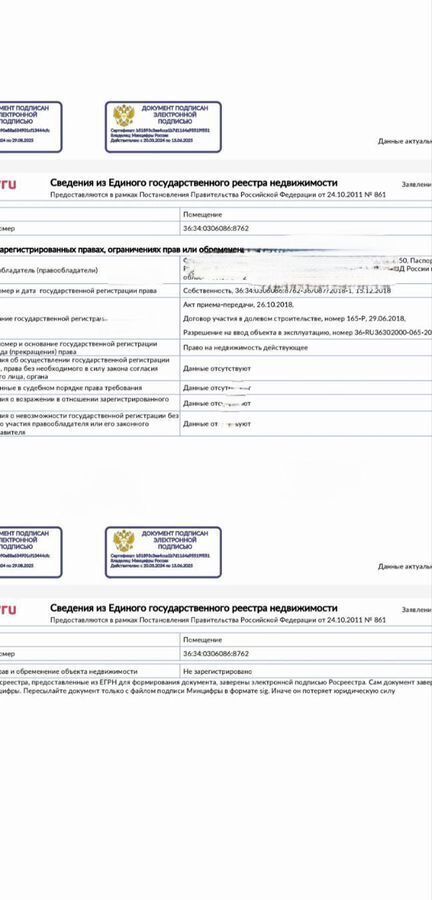The height and width of the screenshot is (900, 432).
Task: Click the coat of arms emblem in the upper page's signature stamp
Action: tap(123, 115)
